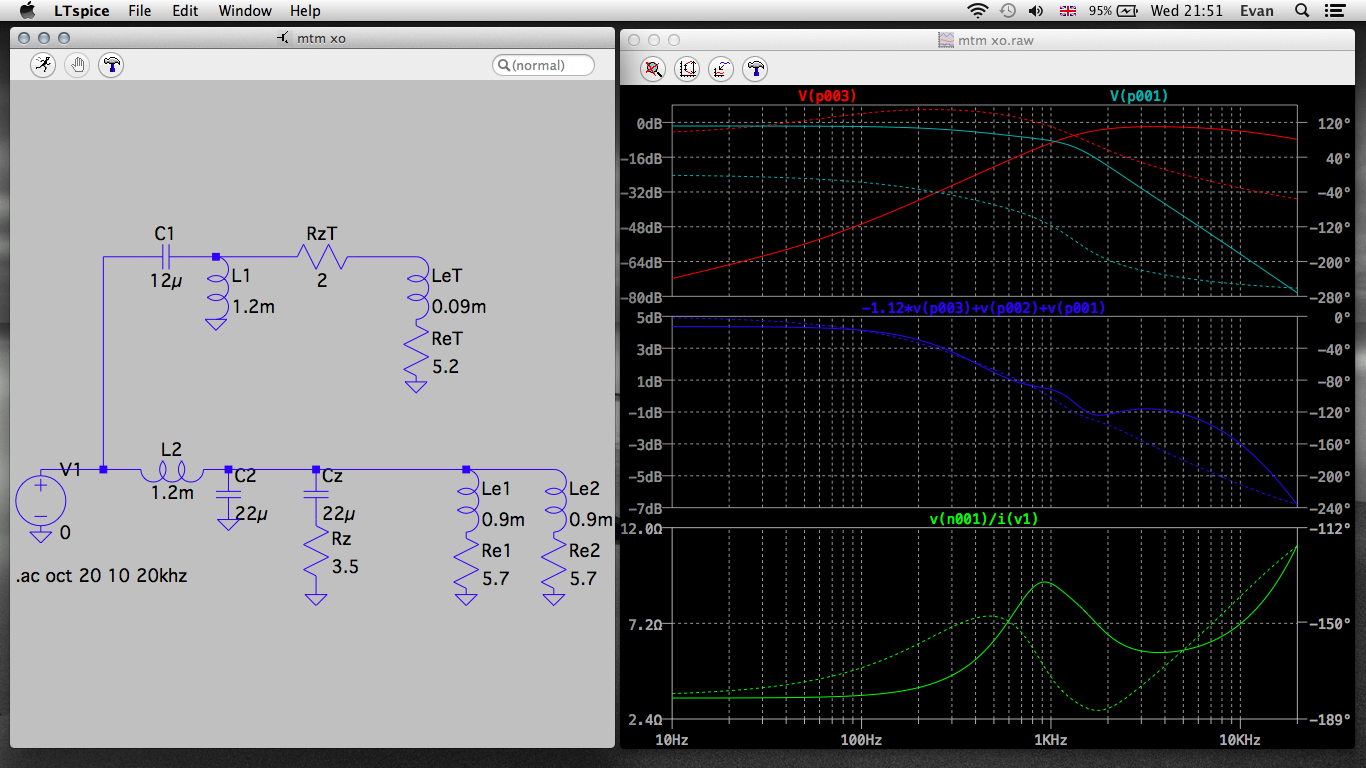Open the File menu
This screenshot has width=1366, height=768.
click(140, 11)
